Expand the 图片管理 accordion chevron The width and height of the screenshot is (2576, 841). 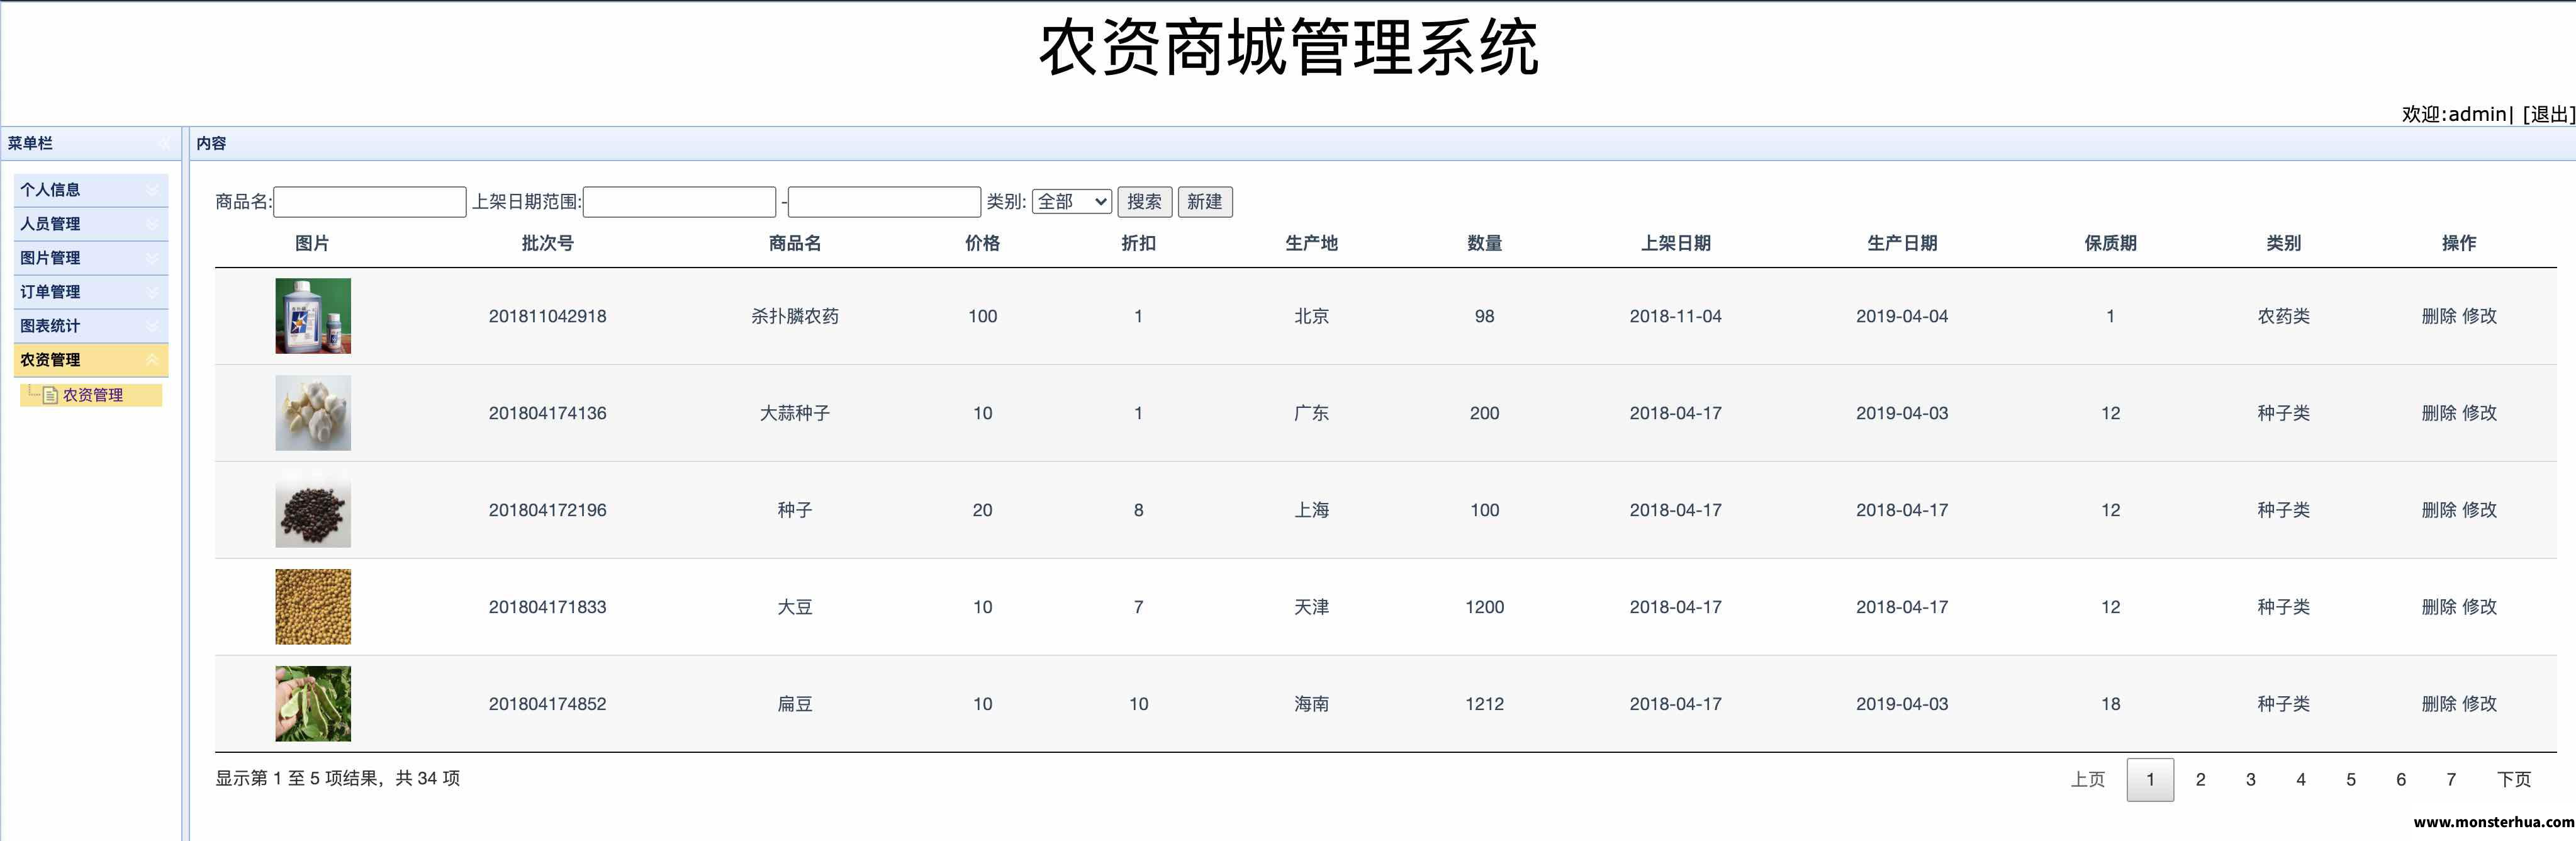pyautogui.click(x=152, y=258)
